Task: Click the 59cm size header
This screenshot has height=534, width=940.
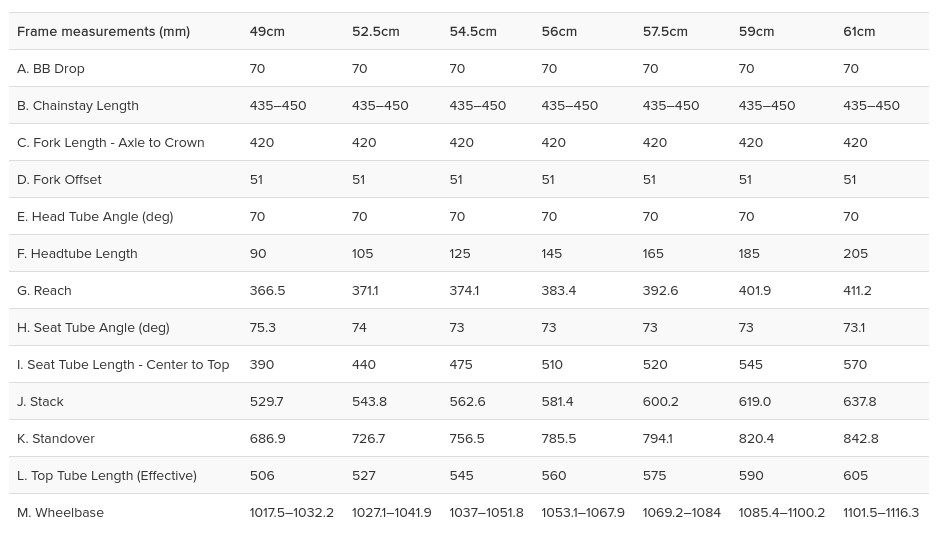Action: click(x=756, y=31)
